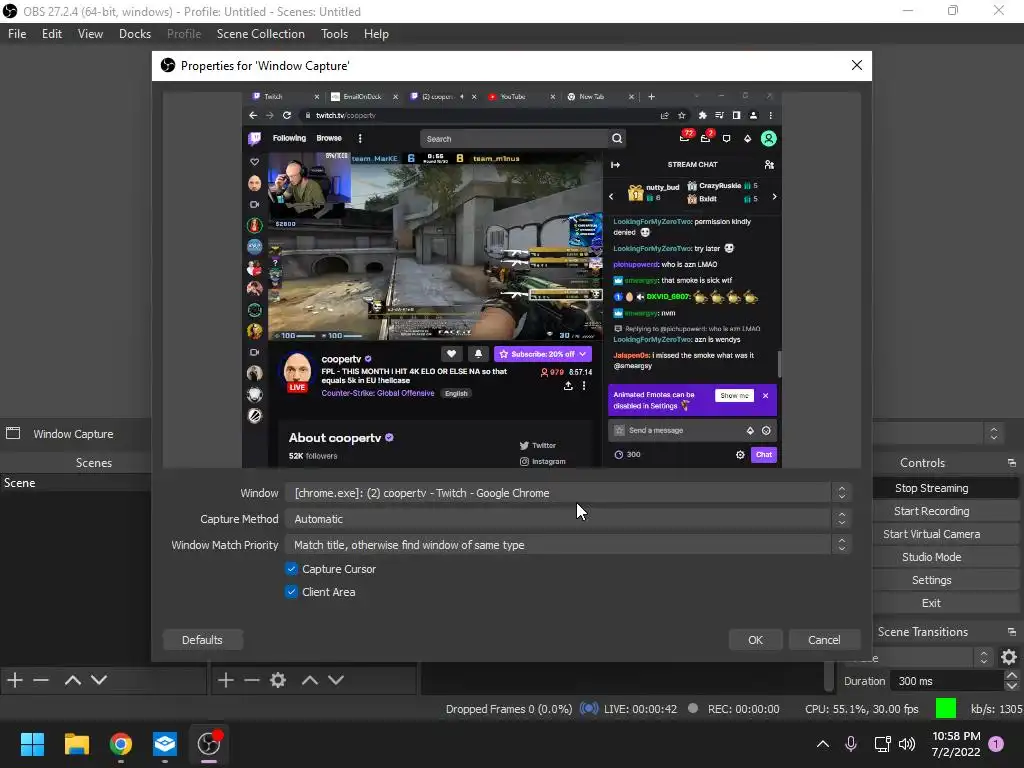Add a new scene with plus icon
This screenshot has height=768, width=1024.
coord(15,680)
